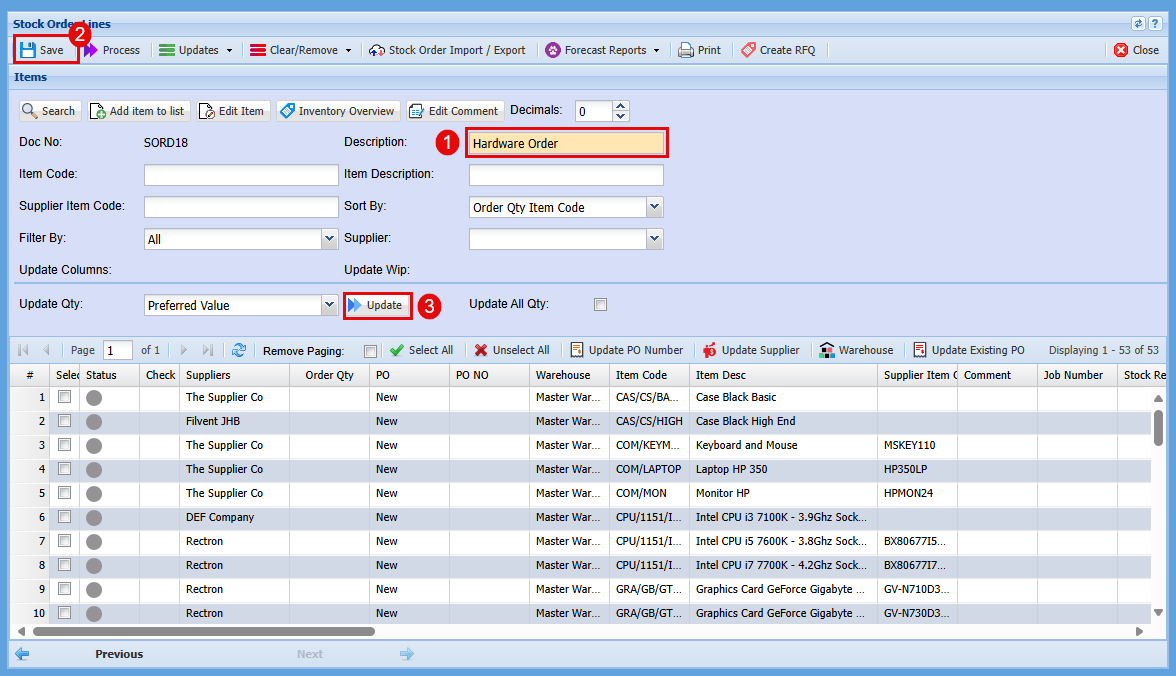1176x676 pixels.
Task: Click the Select All button
Action: tap(421, 350)
